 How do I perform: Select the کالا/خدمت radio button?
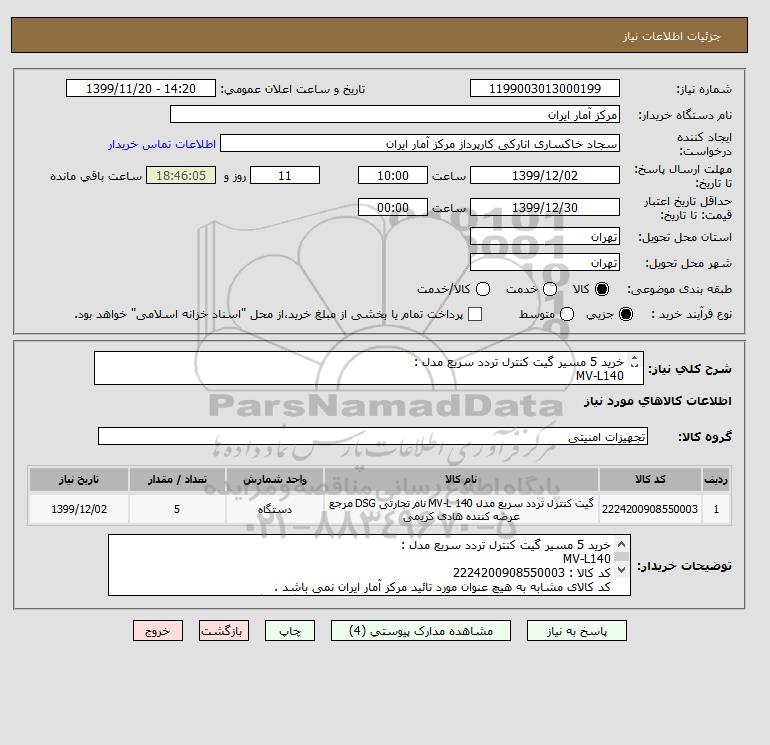click(x=483, y=289)
